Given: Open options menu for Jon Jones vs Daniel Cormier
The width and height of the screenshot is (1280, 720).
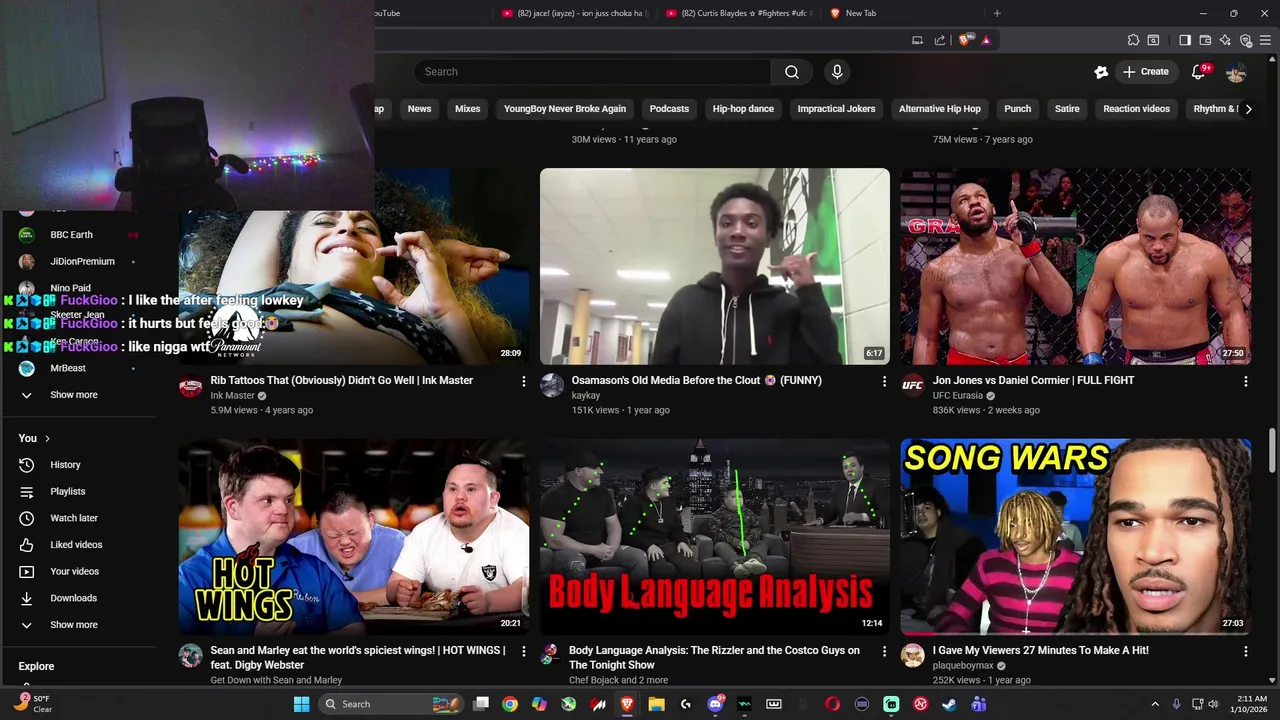Looking at the screenshot, I should [x=1245, y=381].
